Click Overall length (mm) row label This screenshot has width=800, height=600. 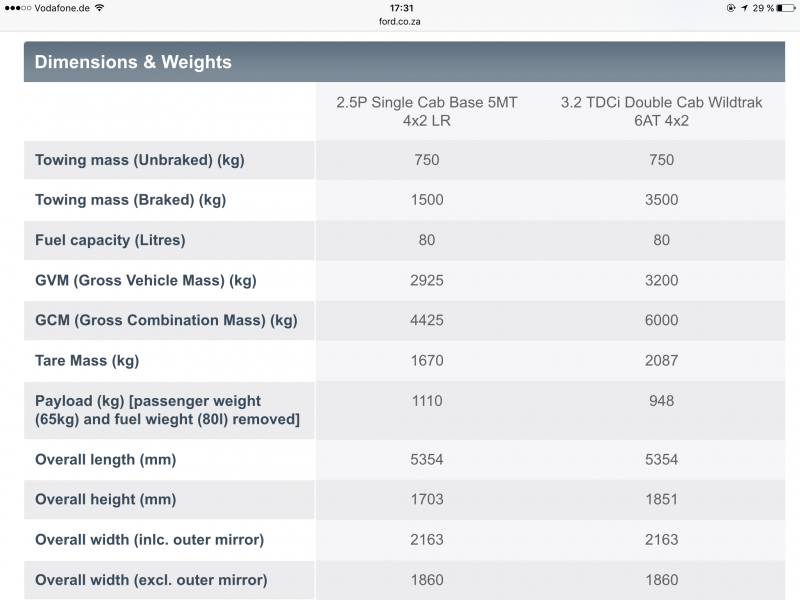coord(105,459)
